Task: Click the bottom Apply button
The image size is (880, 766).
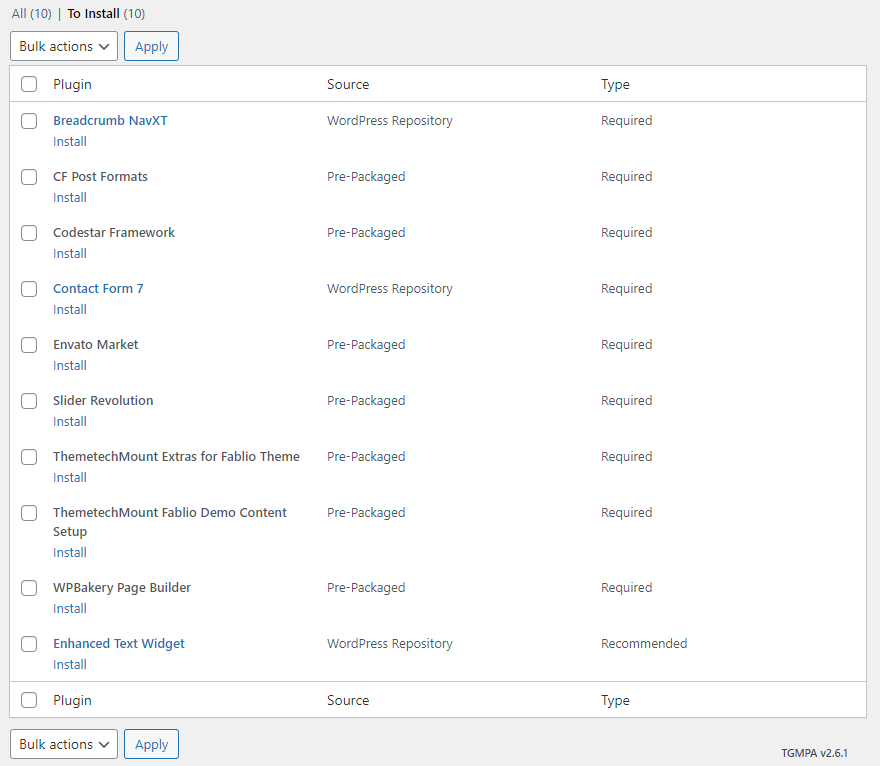Action: (151, 744)
